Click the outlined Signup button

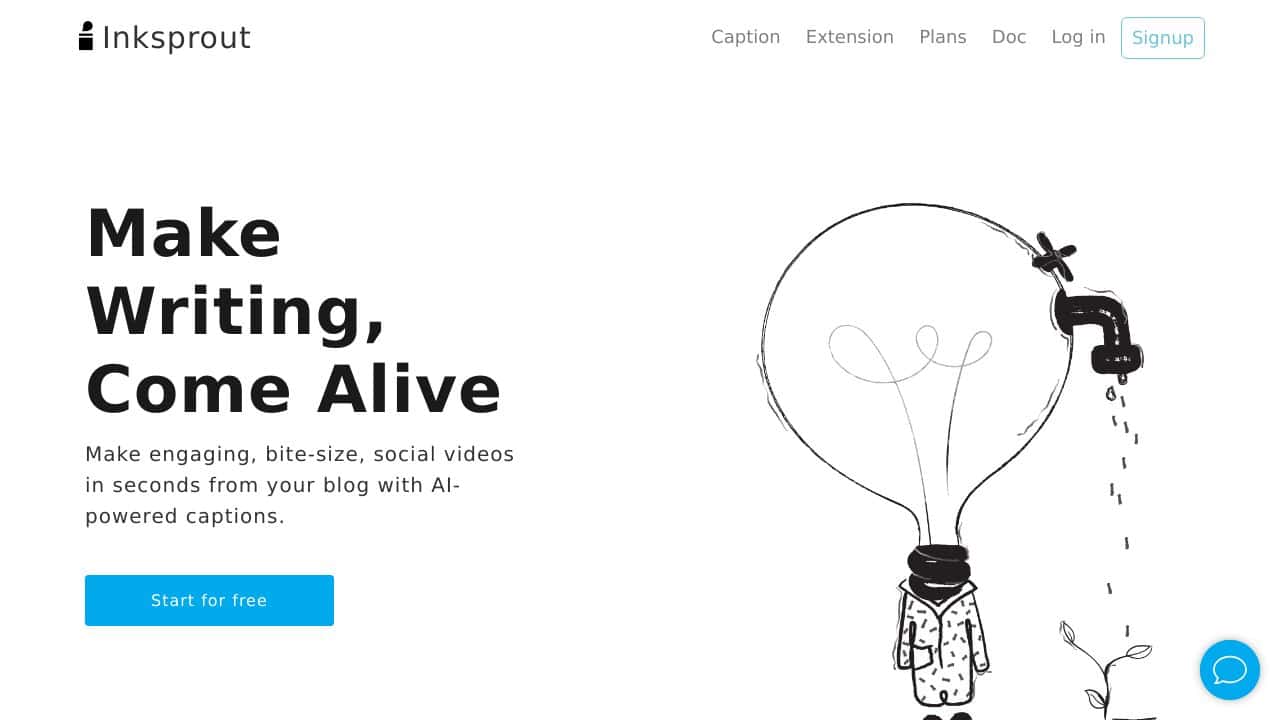[x=1163, y=38]
